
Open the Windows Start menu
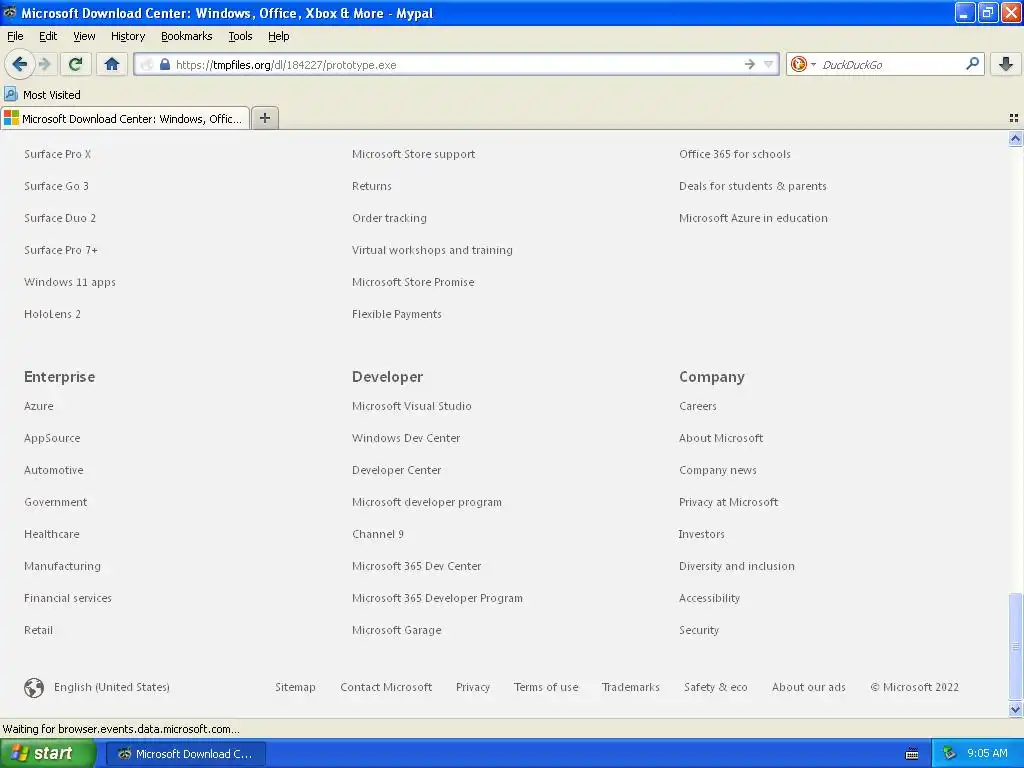[x=48, y=754]
